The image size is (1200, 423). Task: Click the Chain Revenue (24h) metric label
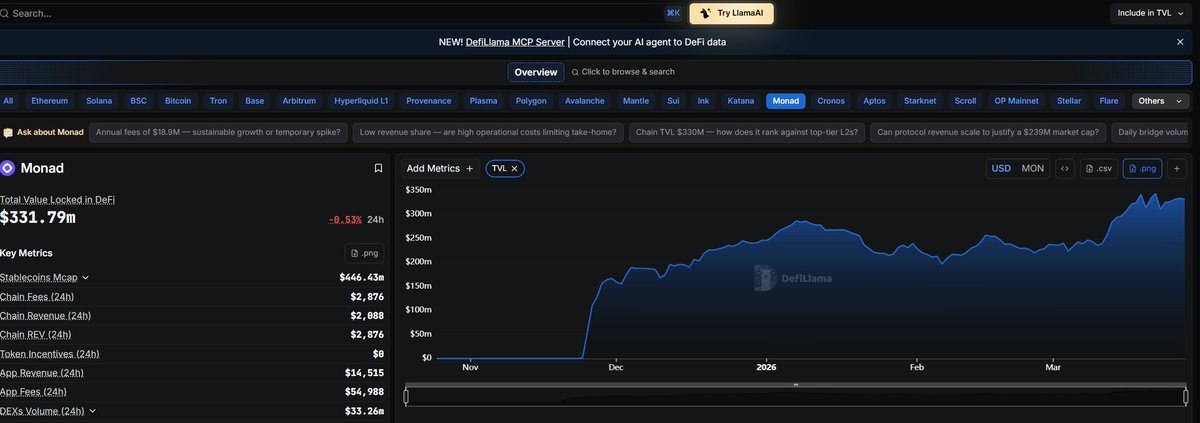click(43, 316)
